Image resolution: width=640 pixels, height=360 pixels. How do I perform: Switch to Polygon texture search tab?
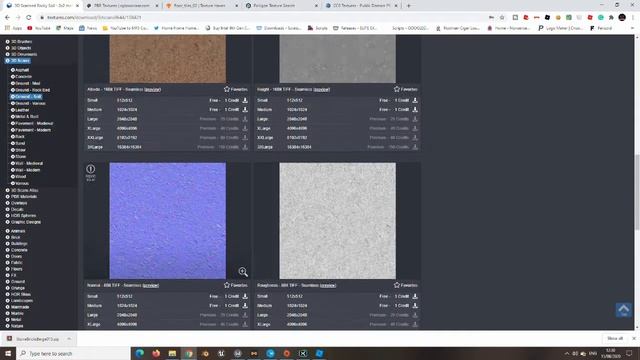click(x=282, y=6)
